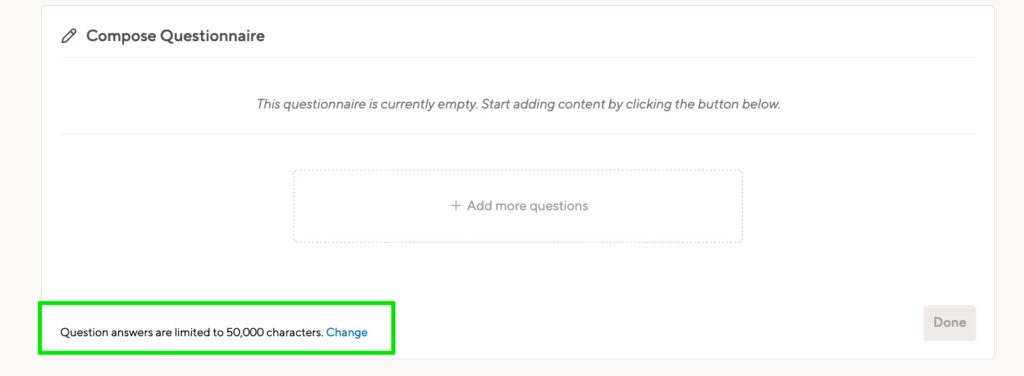Click the word 'questions' in the dashed box
Viewport: 1024px width, 376px height.
pyautogui.click(x=561, y=206)
